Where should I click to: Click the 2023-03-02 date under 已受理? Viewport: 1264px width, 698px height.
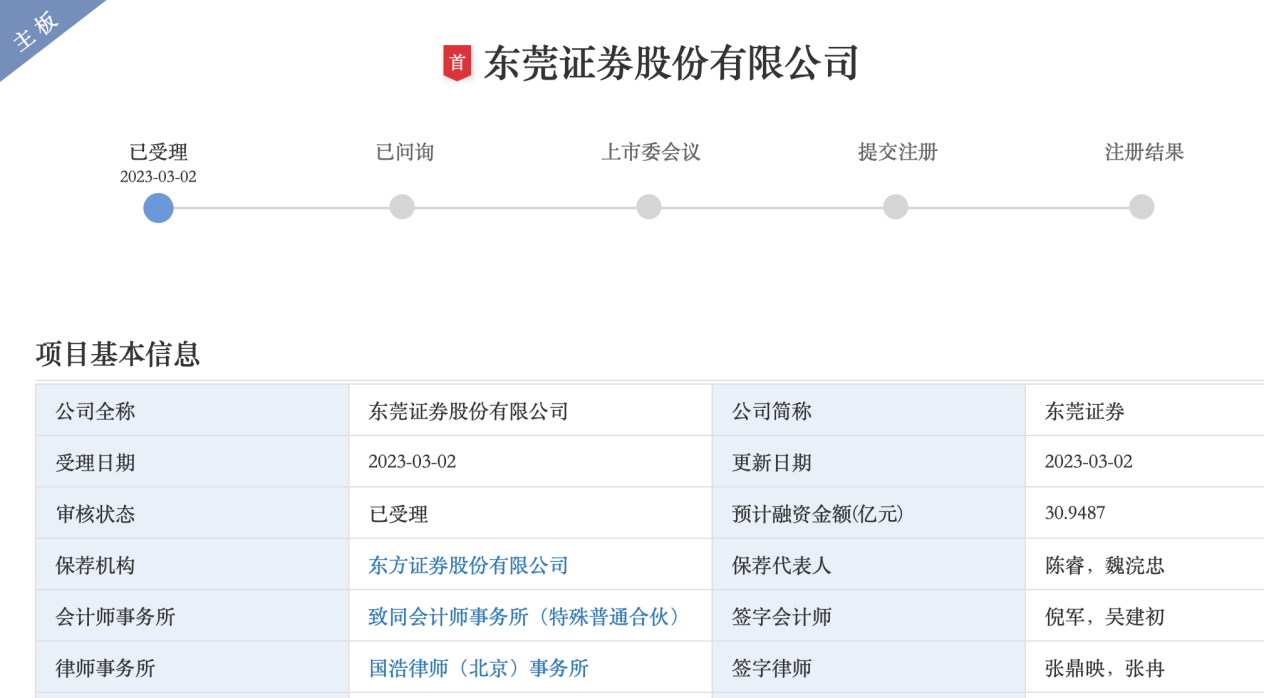(158, 177)
